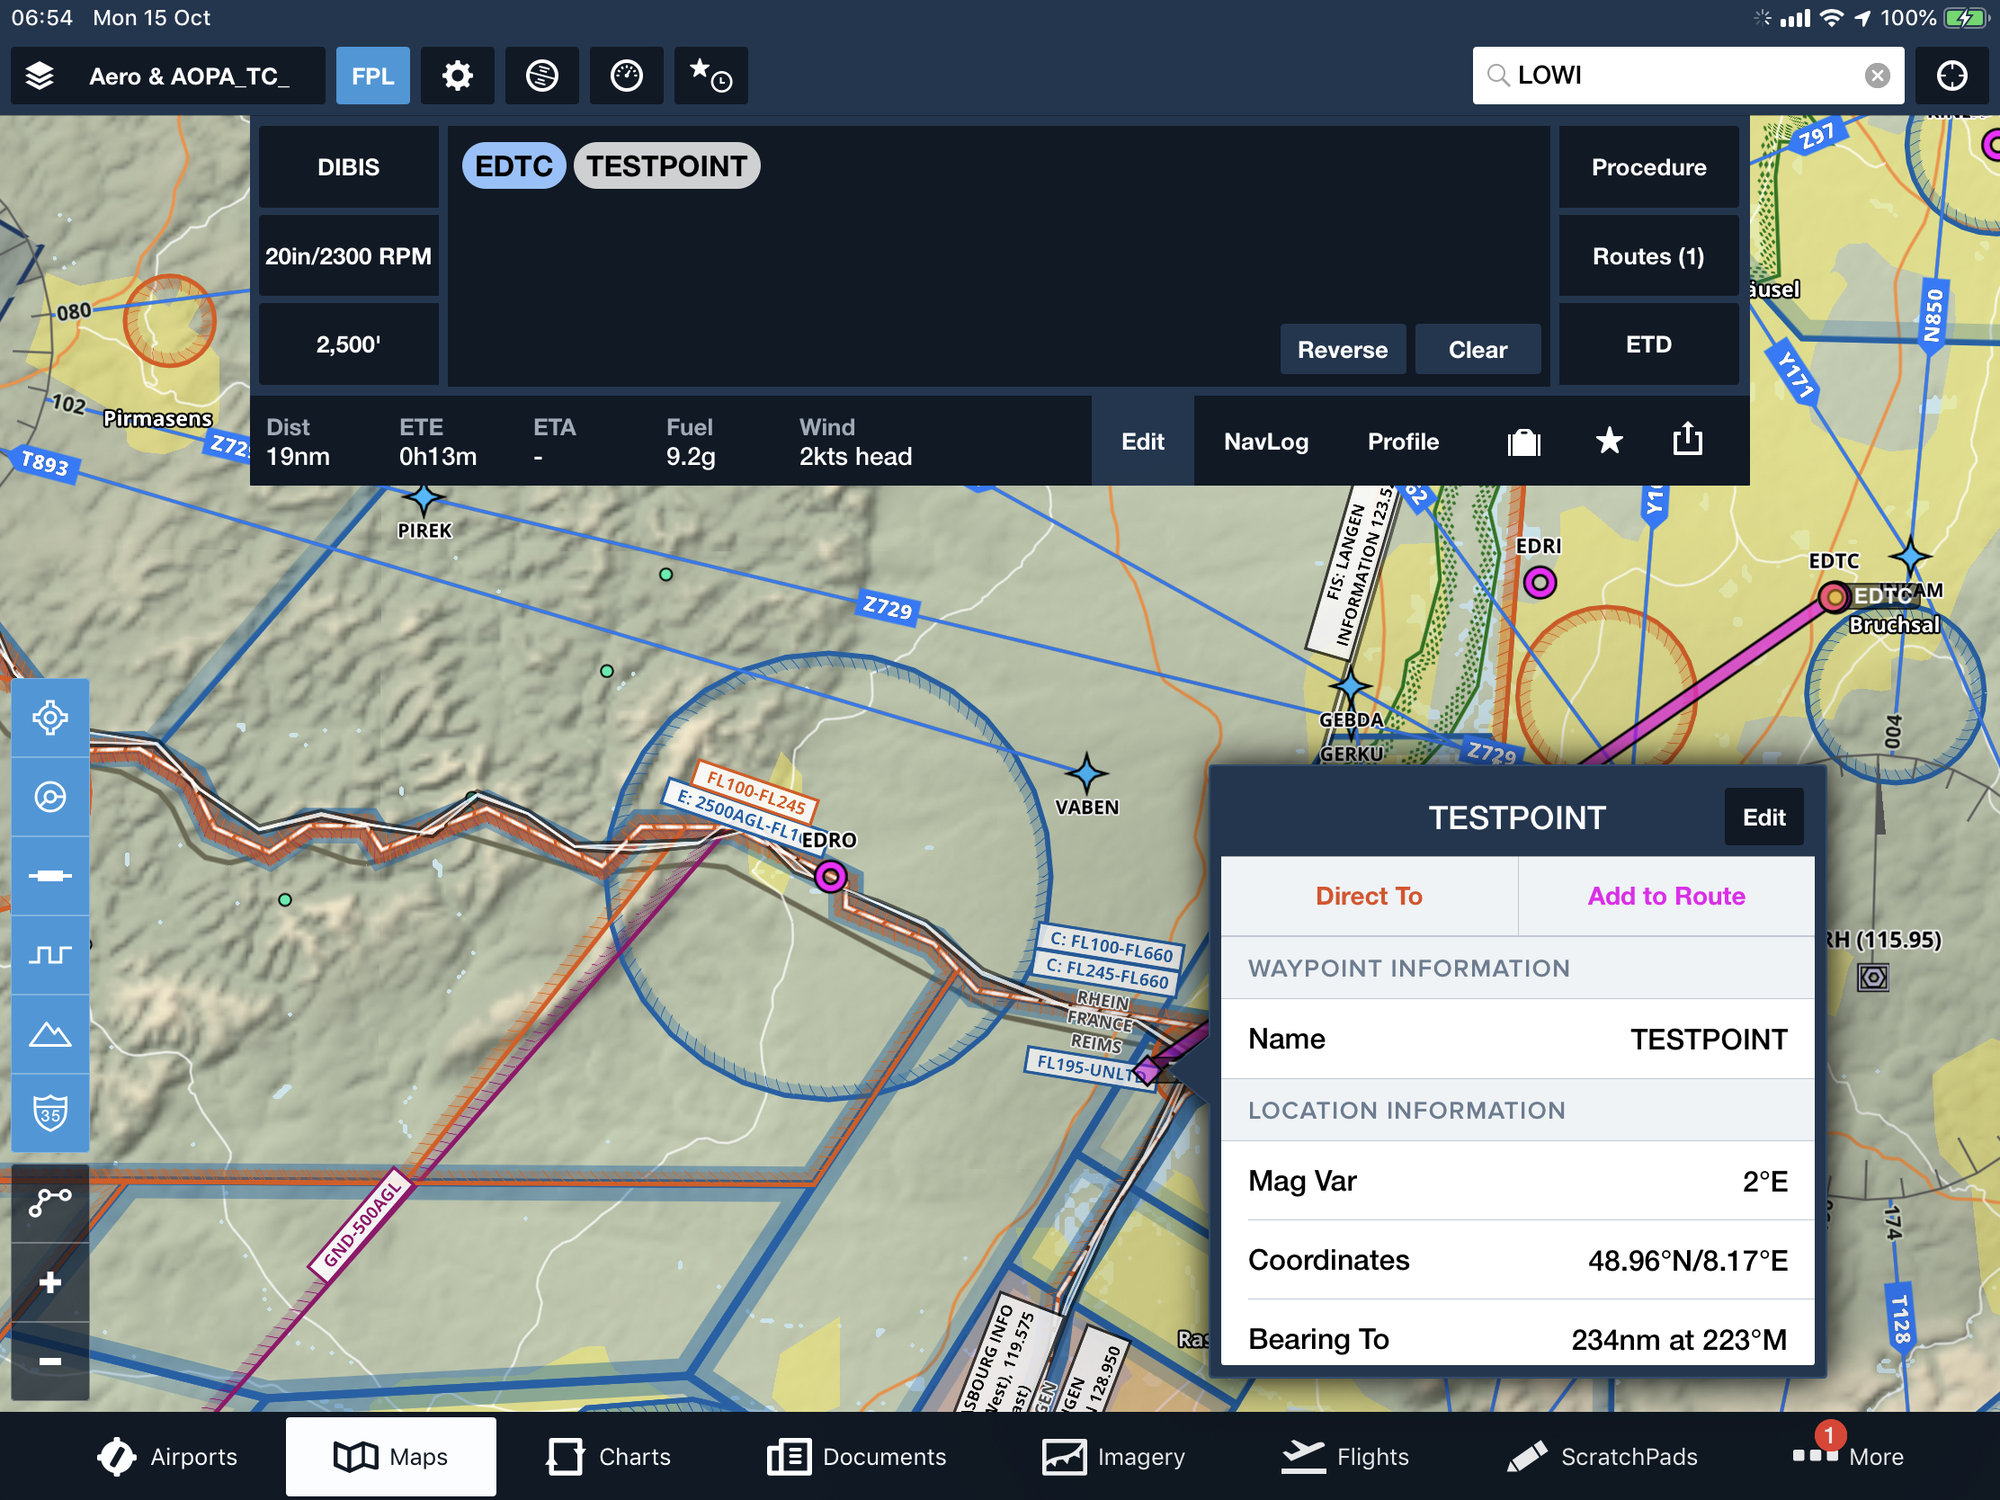Expand the Routes (1) list
This screenshot has height=1500, width=2000.
tap(1648, 256)
